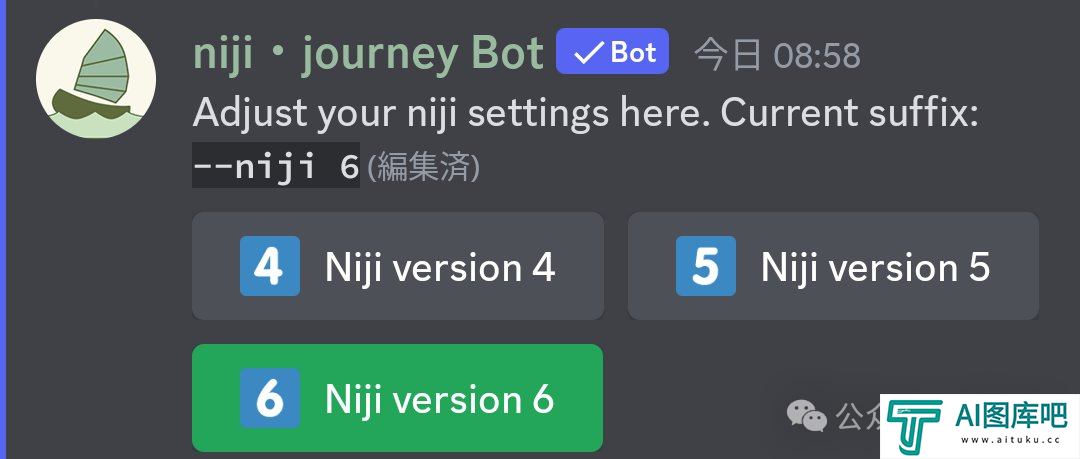
Task: Click the niji・journey Bot username
Action: (x=368, y=53)
